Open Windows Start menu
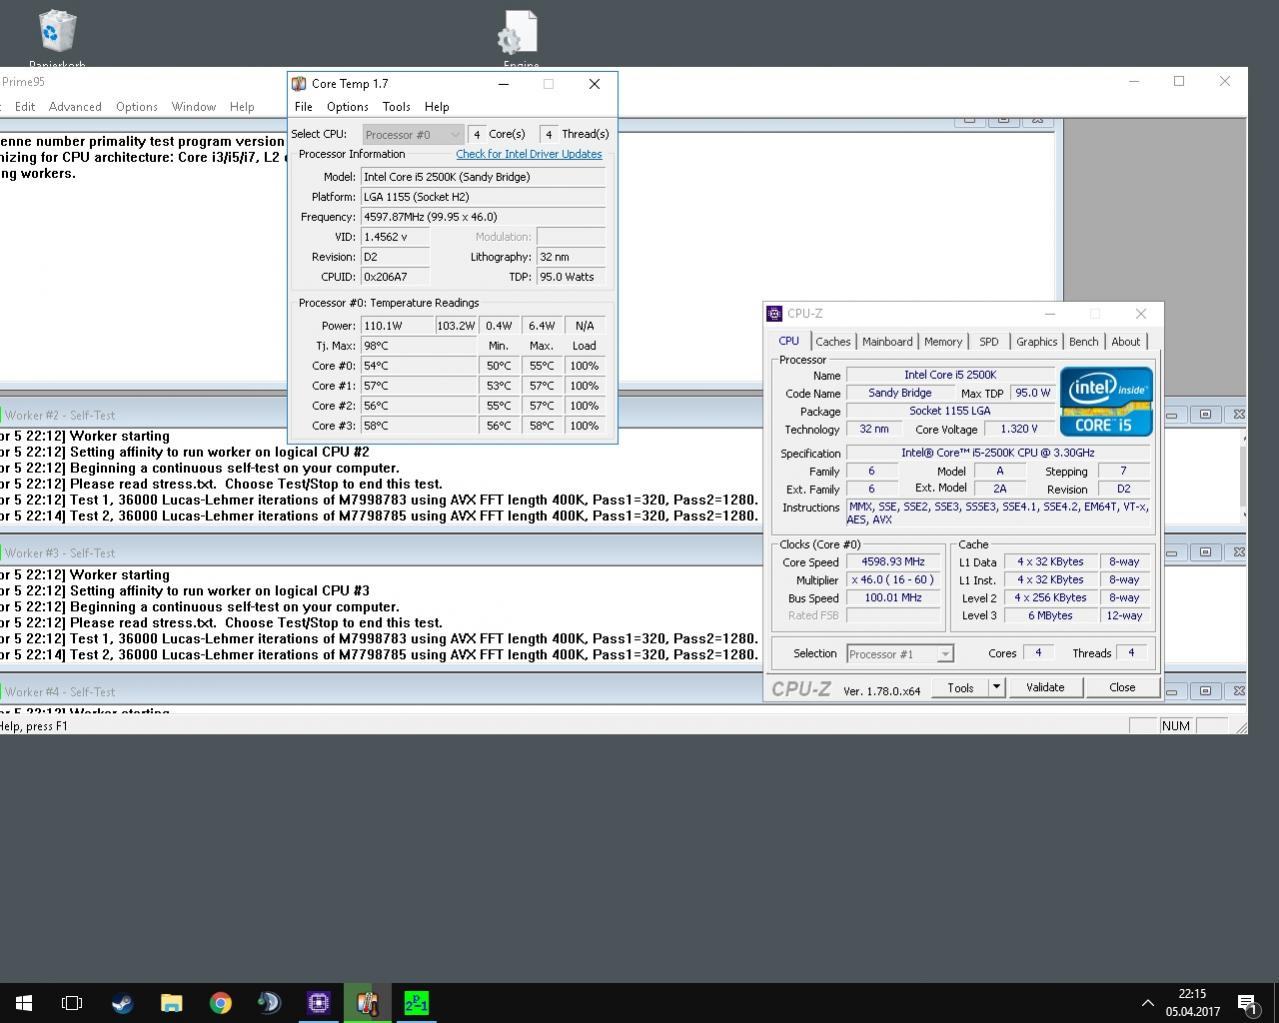Viewport: 1279px width, 1023px height. pos(24,1002)
